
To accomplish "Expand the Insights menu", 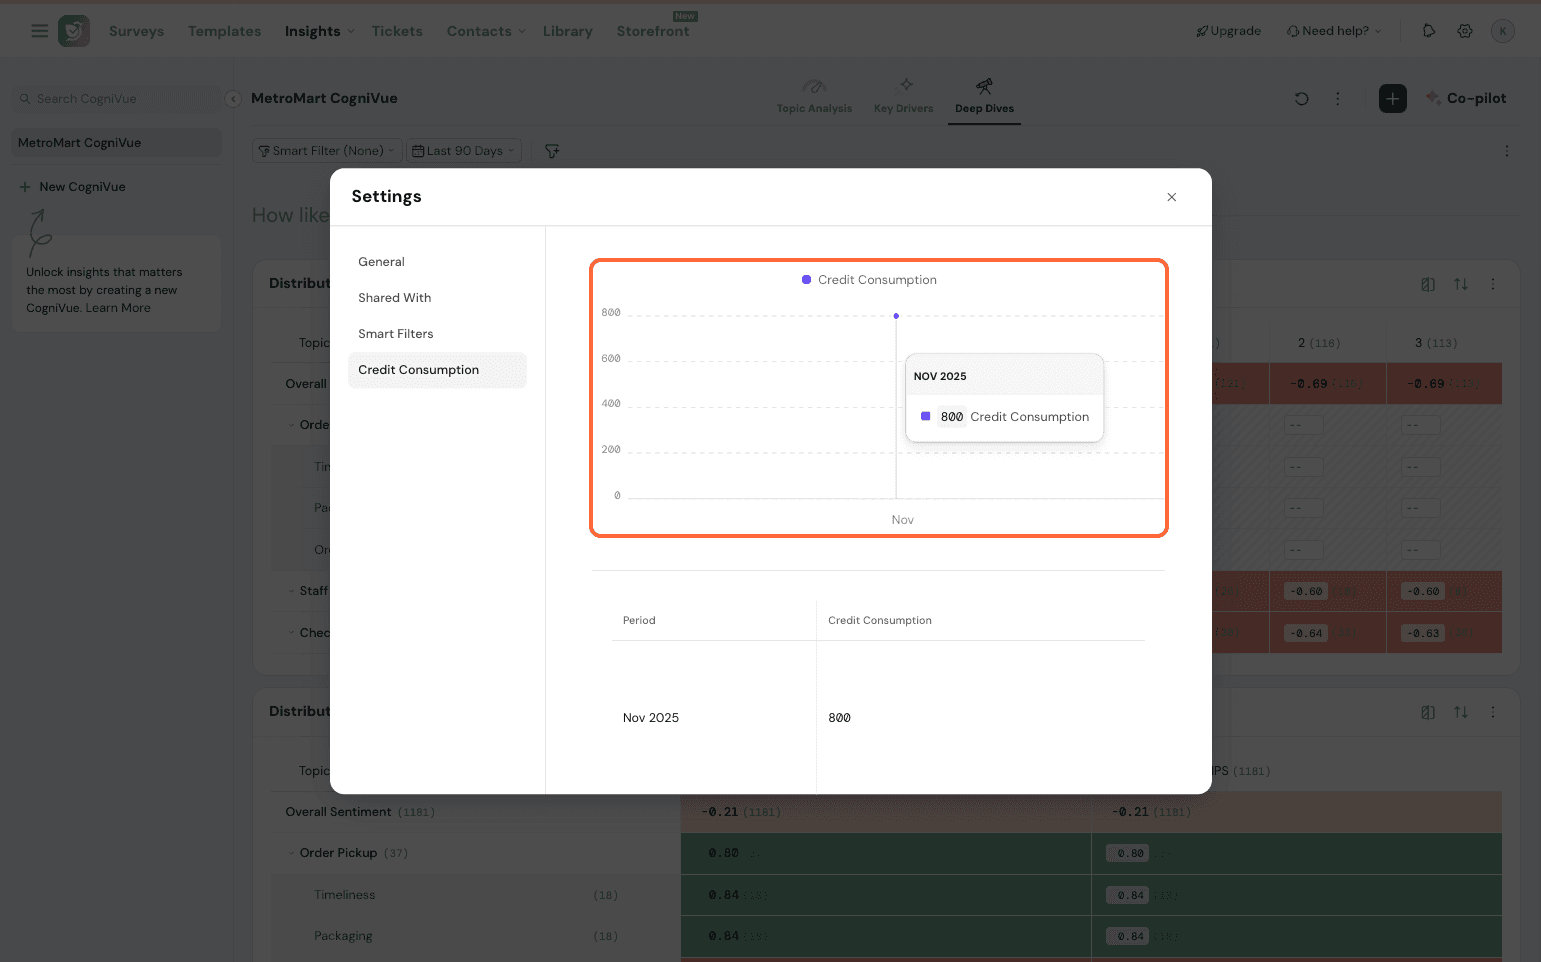I will point(319,31).
